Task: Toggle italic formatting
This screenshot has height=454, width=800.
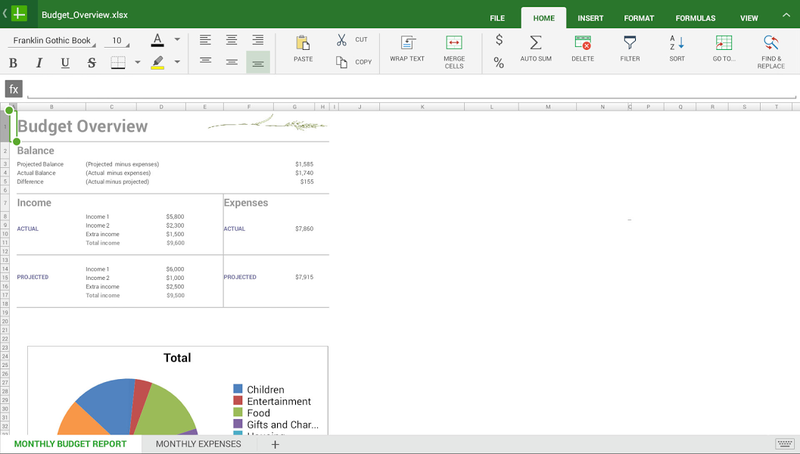Action: pyautogui.click(x=39, y=63)
